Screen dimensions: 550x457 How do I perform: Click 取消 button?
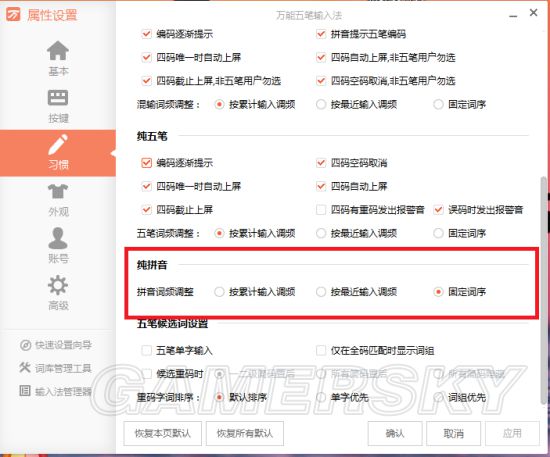pos(453,433)
